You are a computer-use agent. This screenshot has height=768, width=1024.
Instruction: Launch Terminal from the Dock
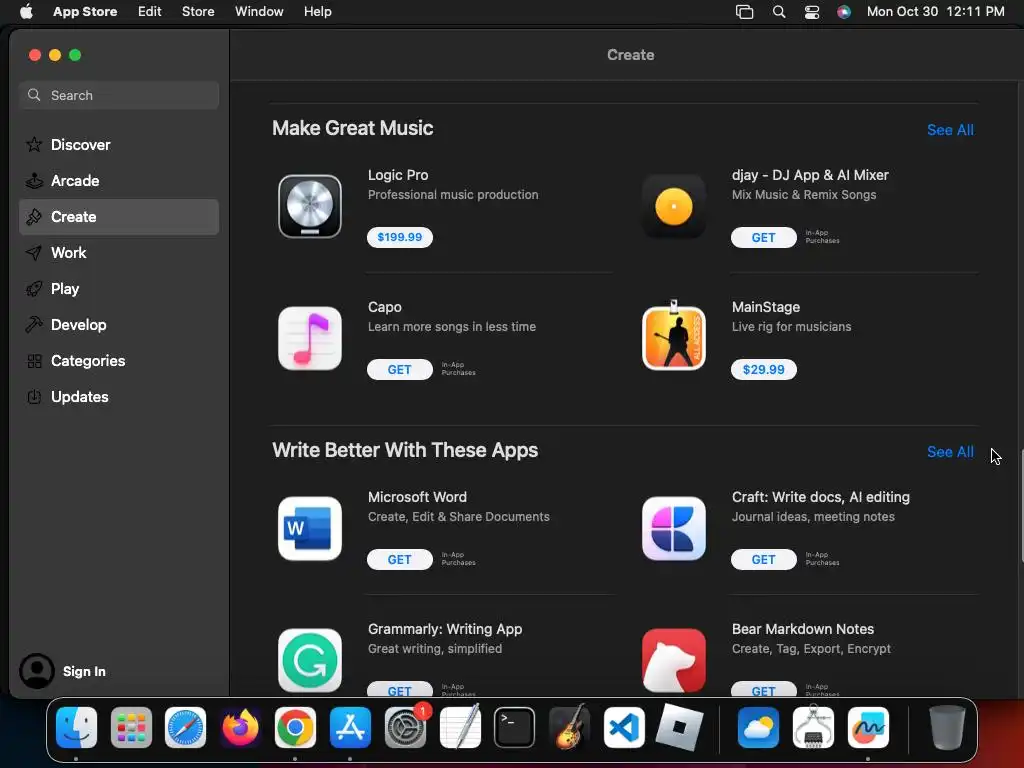coord(515,727)
